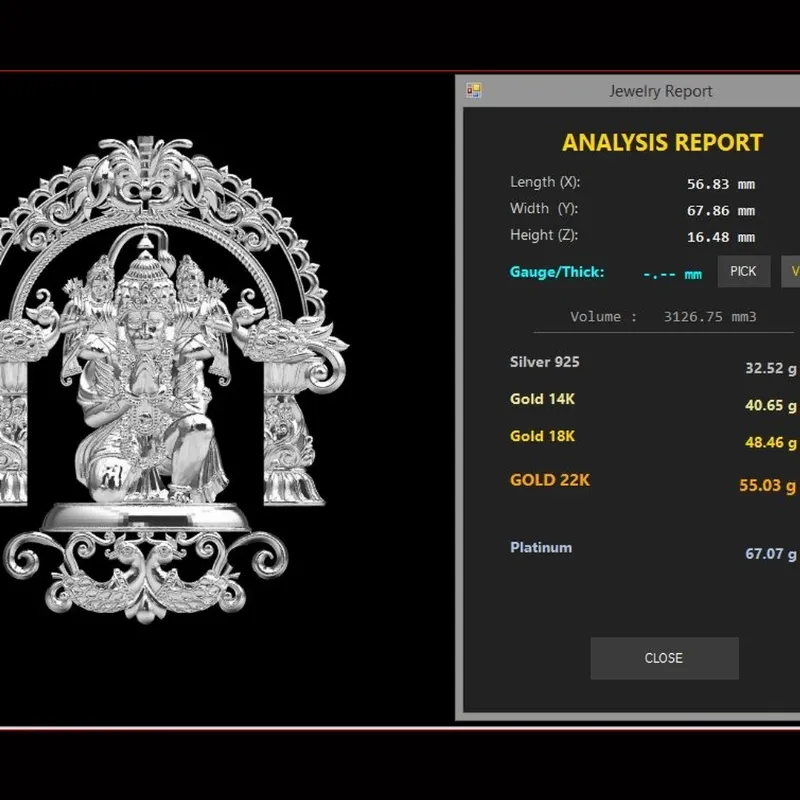Screen dimensions: 800x800
Task: Close the report with the CLOSE button
Action: coord(664,658)
